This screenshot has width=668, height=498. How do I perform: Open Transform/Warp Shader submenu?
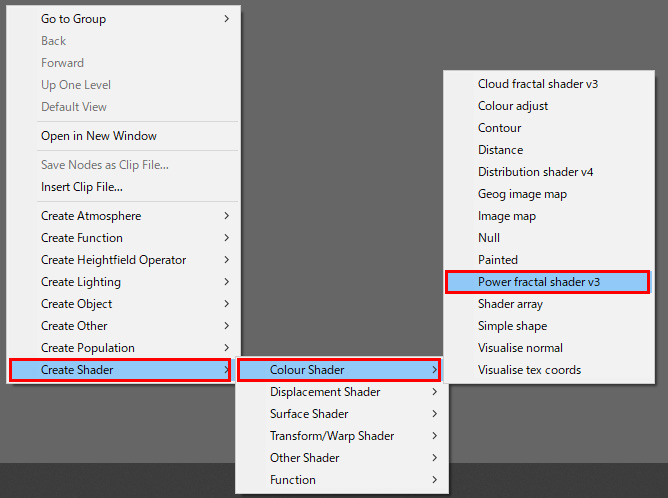coord(332,436)
